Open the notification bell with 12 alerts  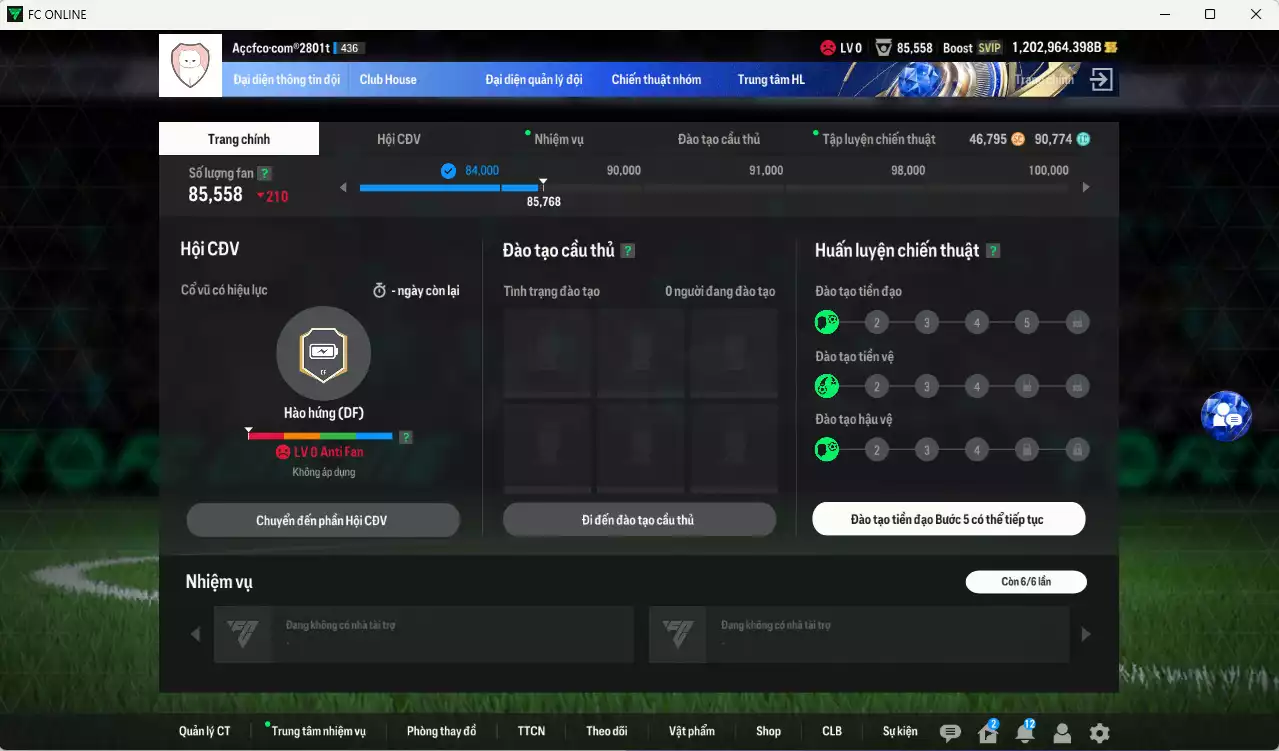1025,733
